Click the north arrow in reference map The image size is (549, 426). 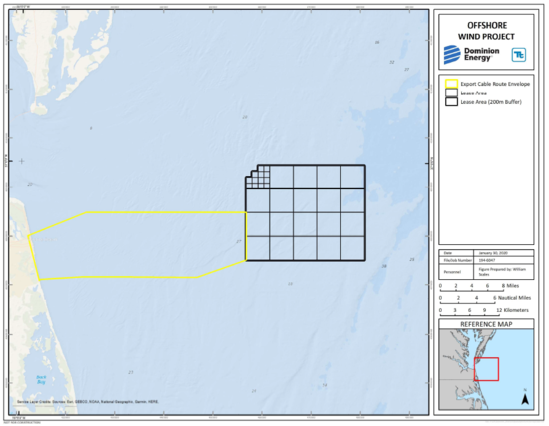coord(524,398)
